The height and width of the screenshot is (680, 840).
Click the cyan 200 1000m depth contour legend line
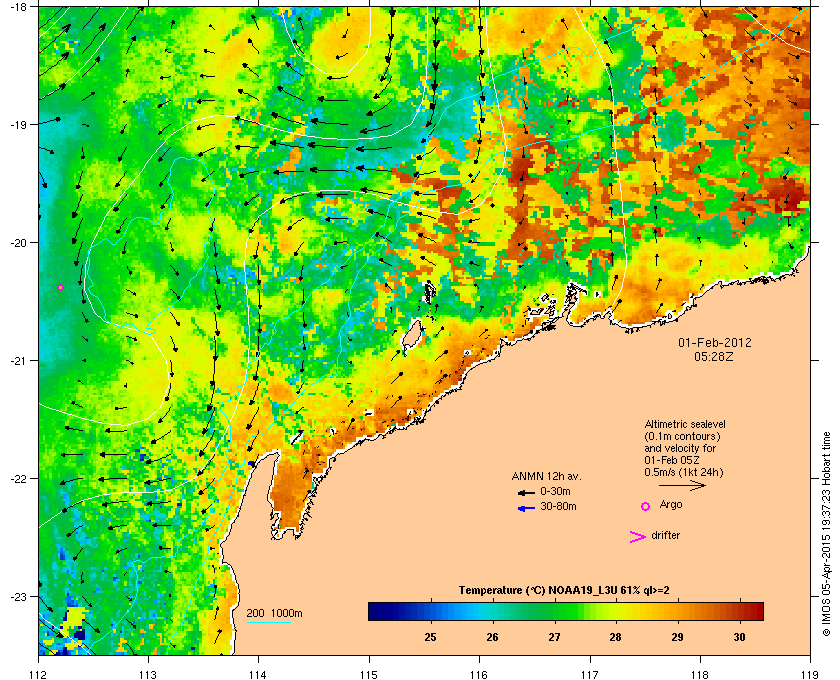pyautogui.click(x=268, y=622)
